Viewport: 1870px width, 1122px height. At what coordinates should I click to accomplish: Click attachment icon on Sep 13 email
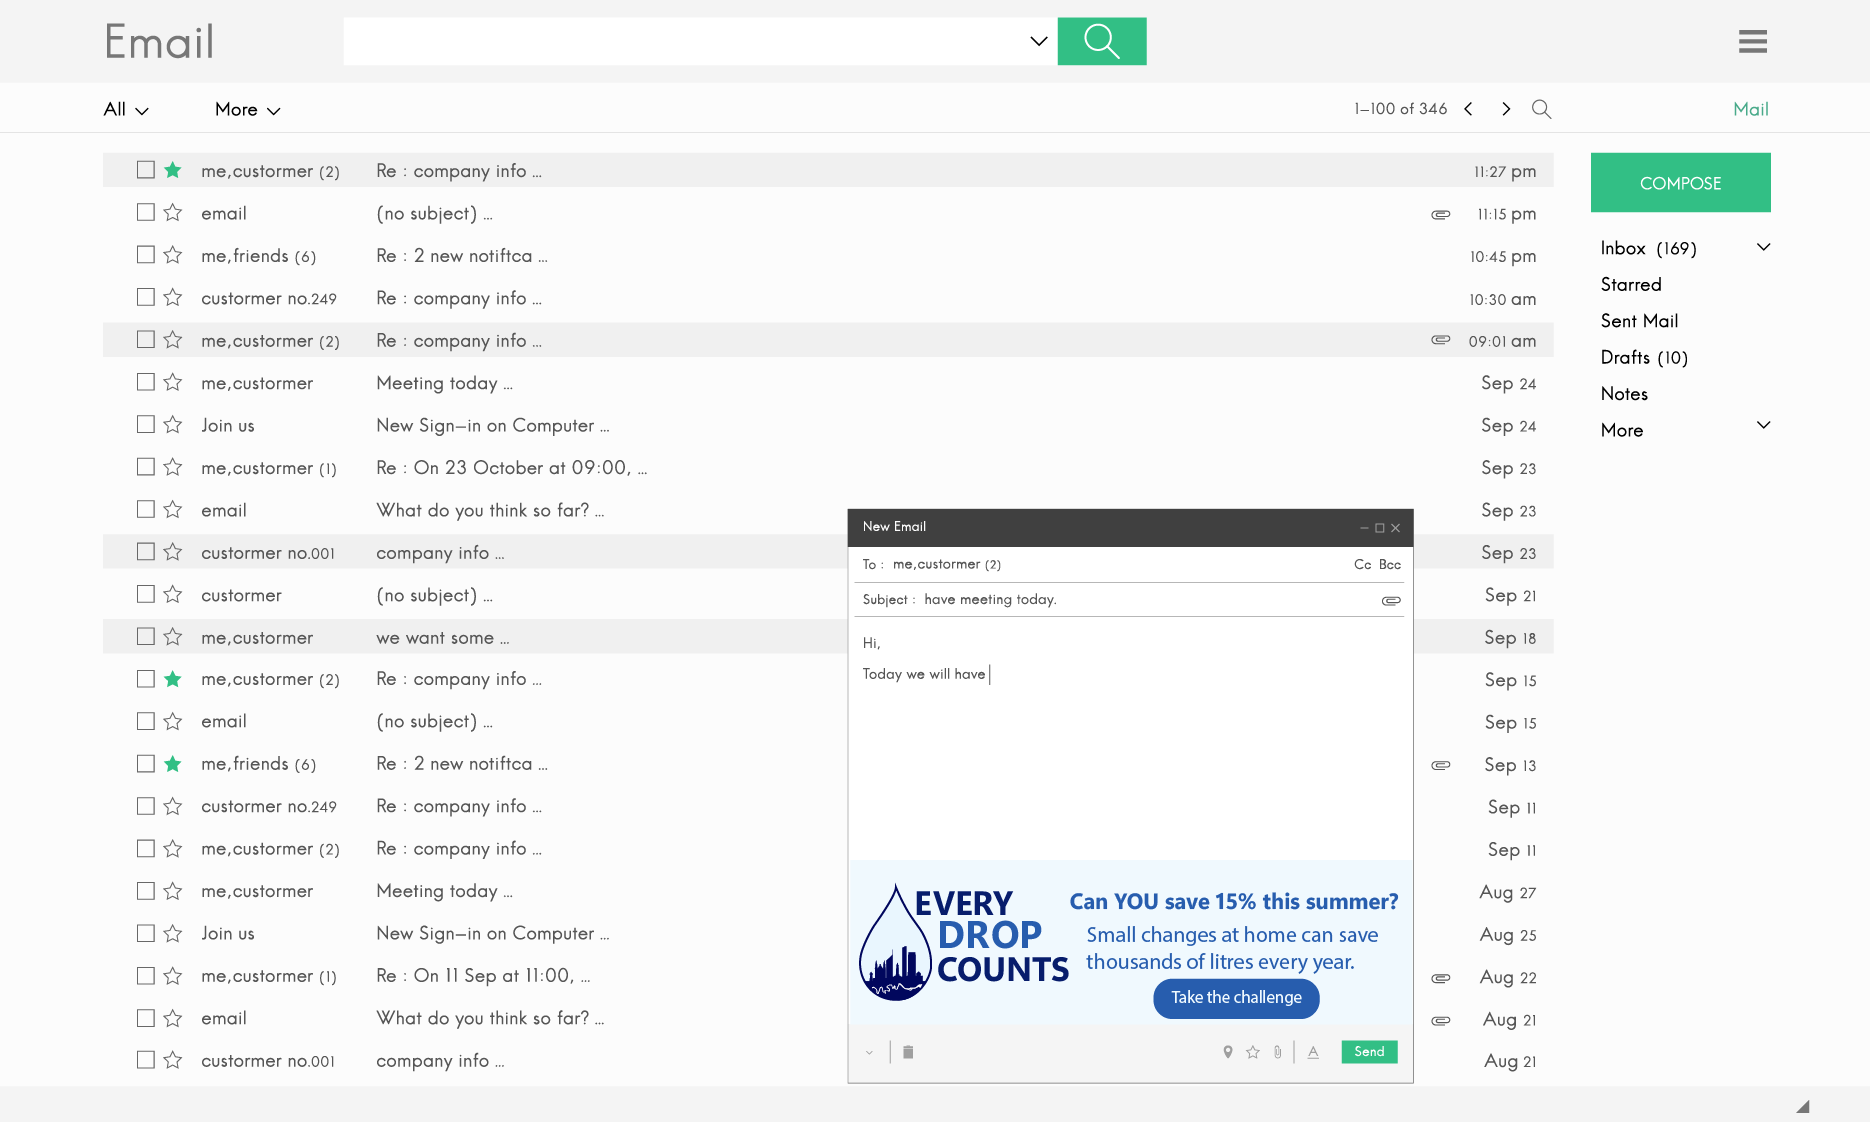click(x=1441, y=765)
